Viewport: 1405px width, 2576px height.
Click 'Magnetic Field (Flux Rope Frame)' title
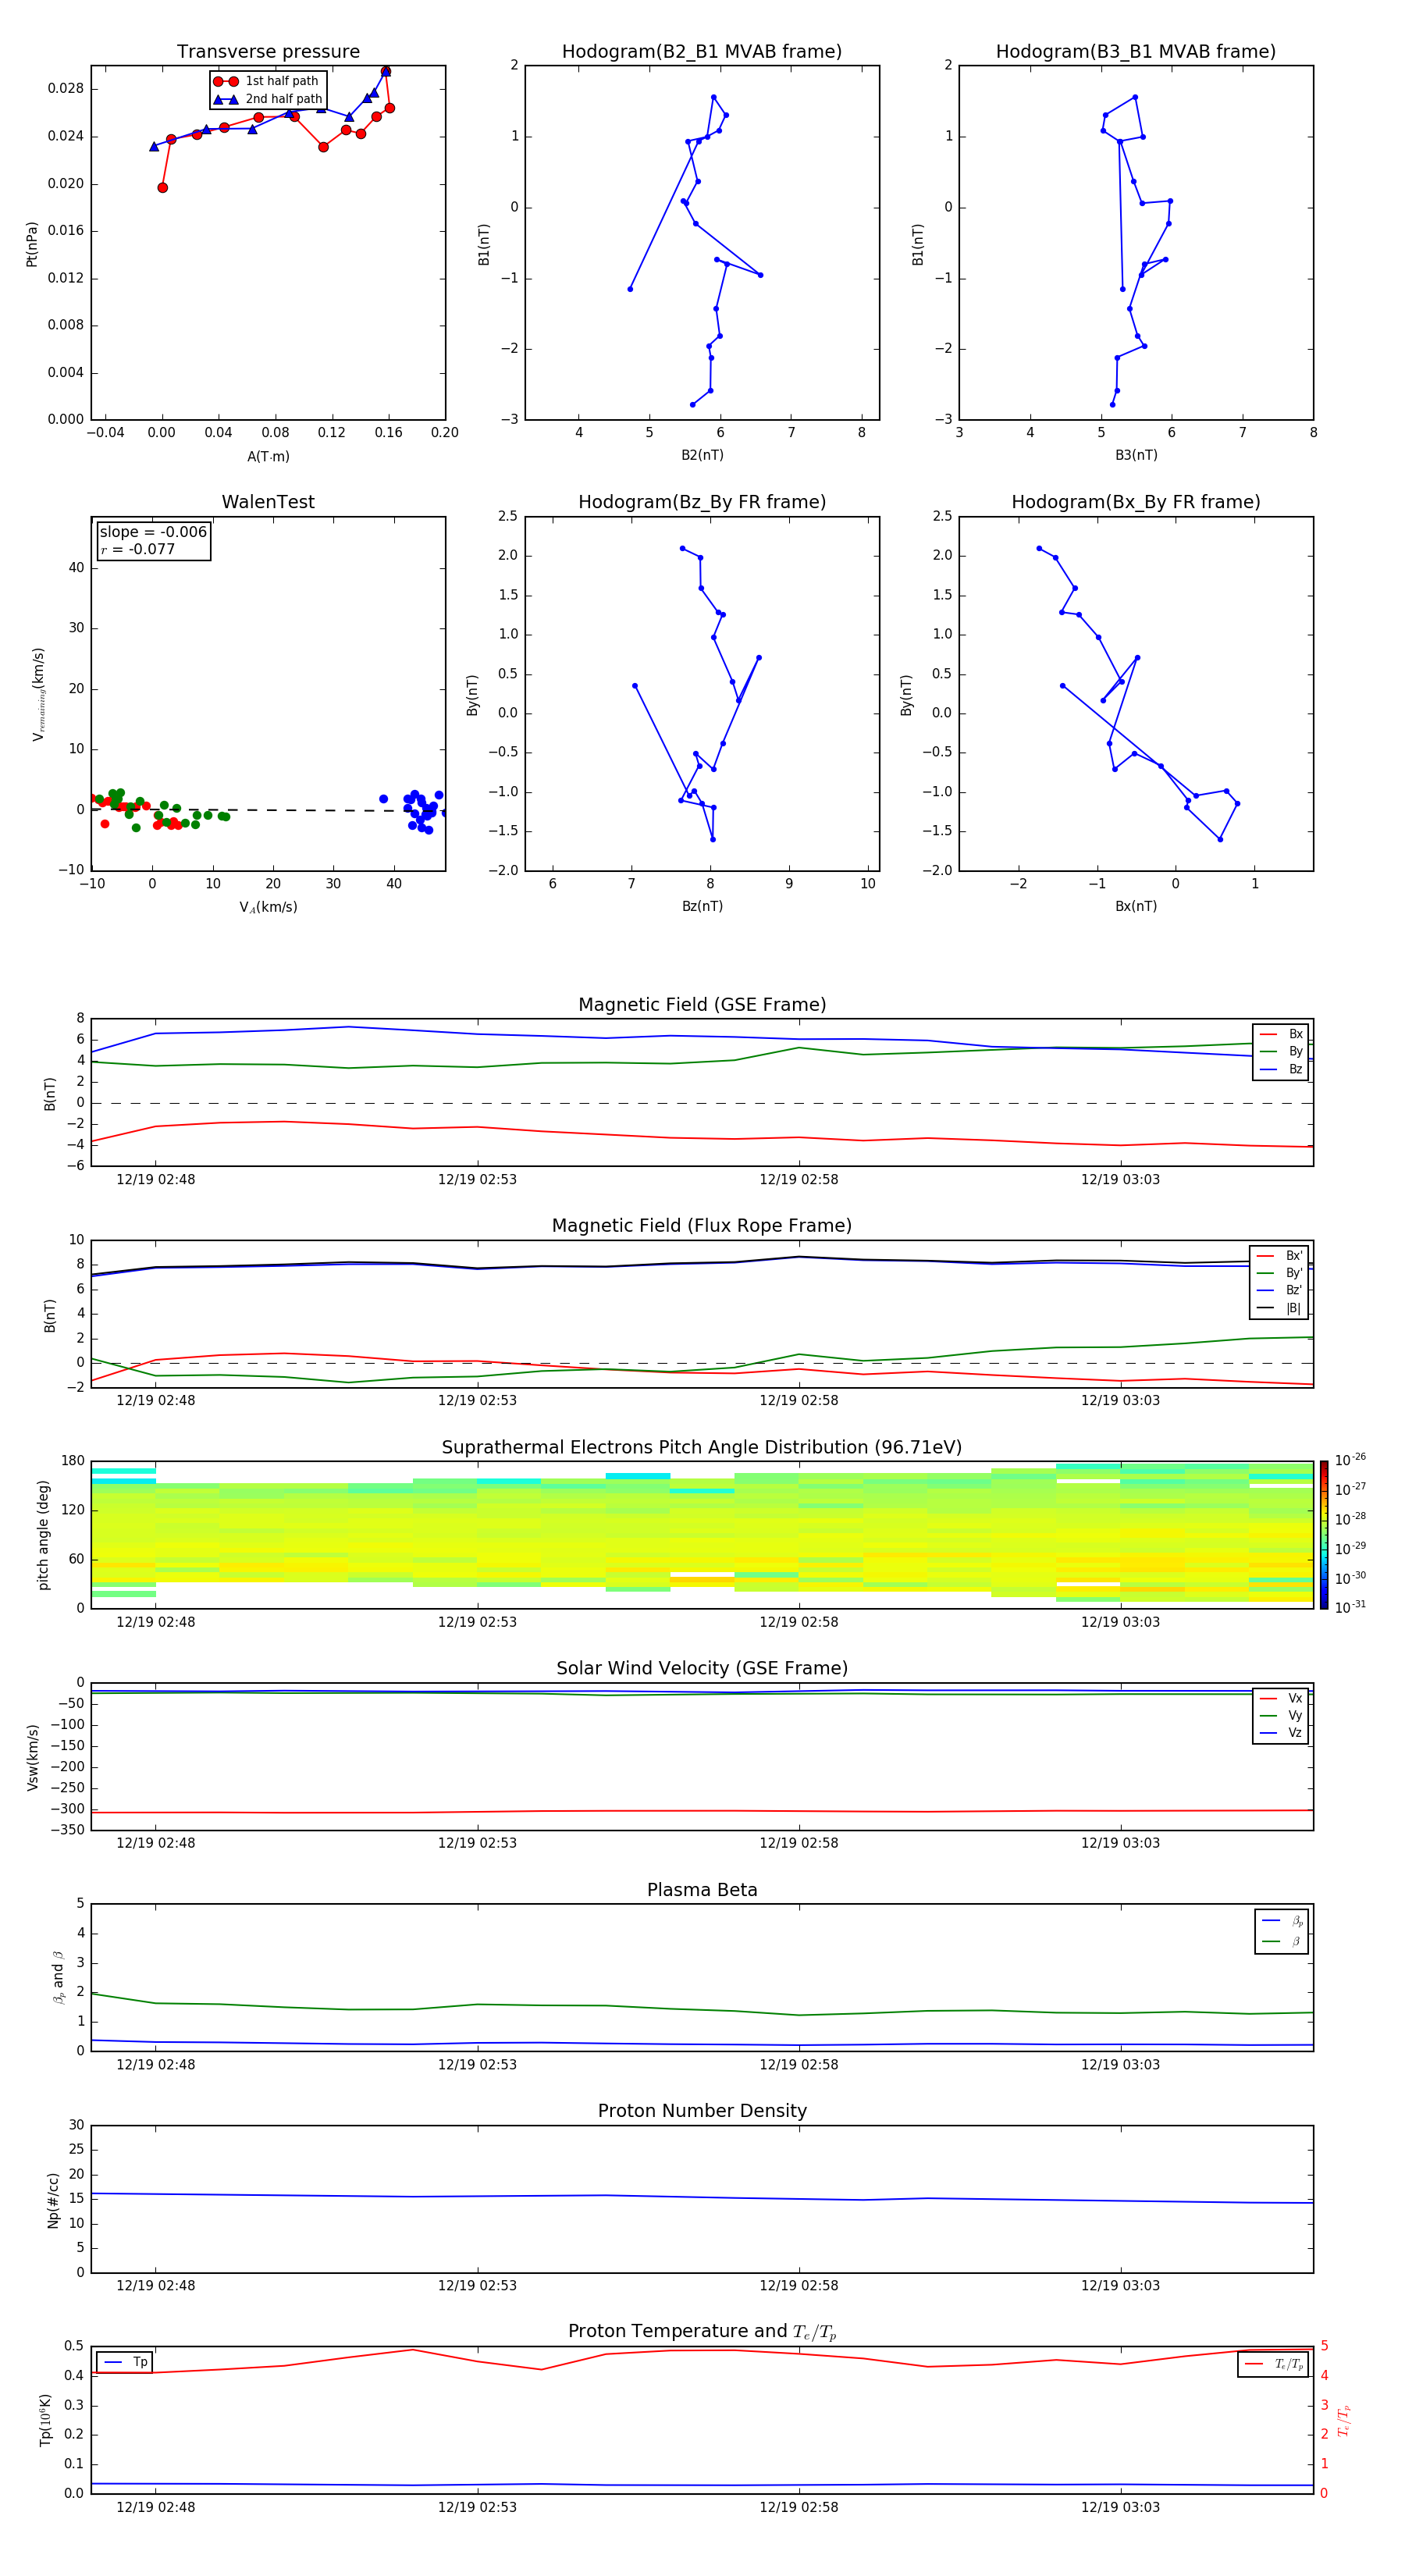[702, 1226]
